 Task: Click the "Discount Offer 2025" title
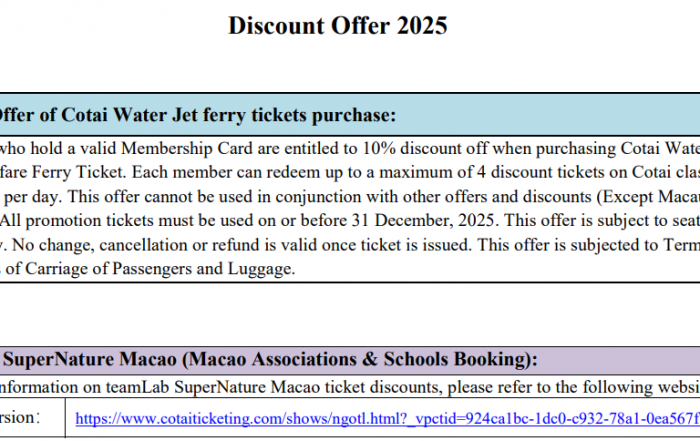point(338,25)
